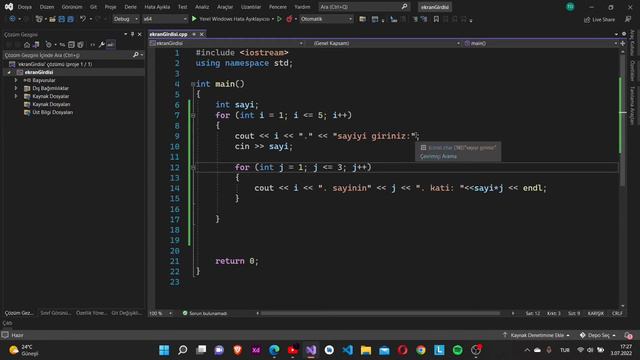The image size is (640, 360).
Task: Open the x64 platform dropdown
Action: pyautogui.click(x=165, y=19)
